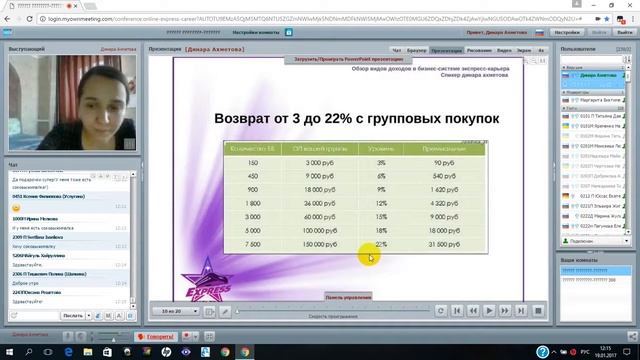Open the Экран tab
The width and height of the screenshot is (640, 360).
click(x=524, y=50)
